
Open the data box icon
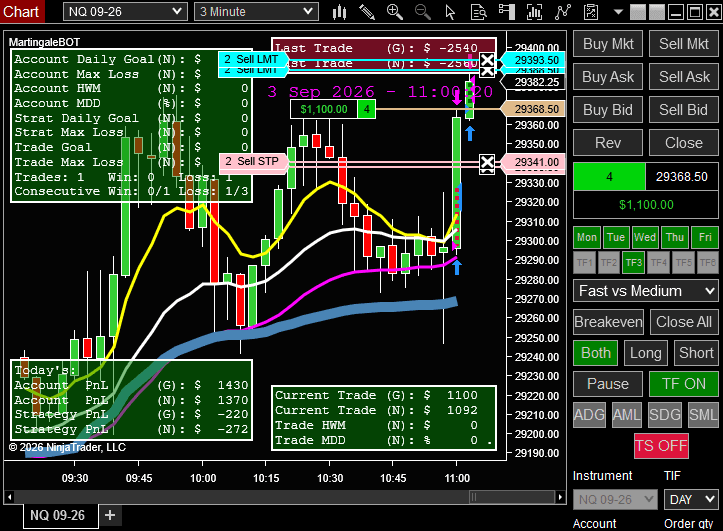(x=479, y=12)
